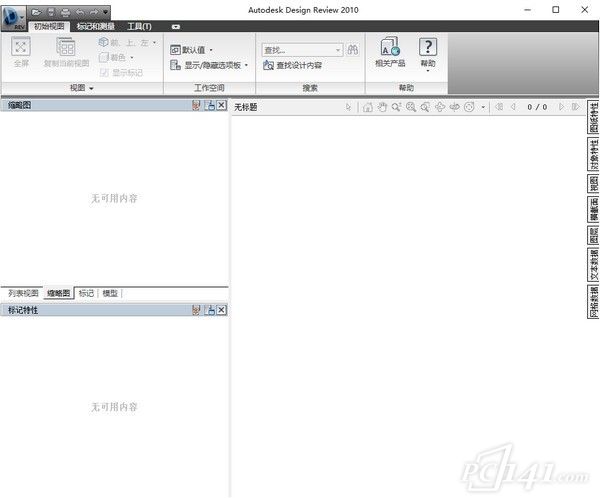Toggle auto-hide on the 缩略图 panel

[210, 106]
